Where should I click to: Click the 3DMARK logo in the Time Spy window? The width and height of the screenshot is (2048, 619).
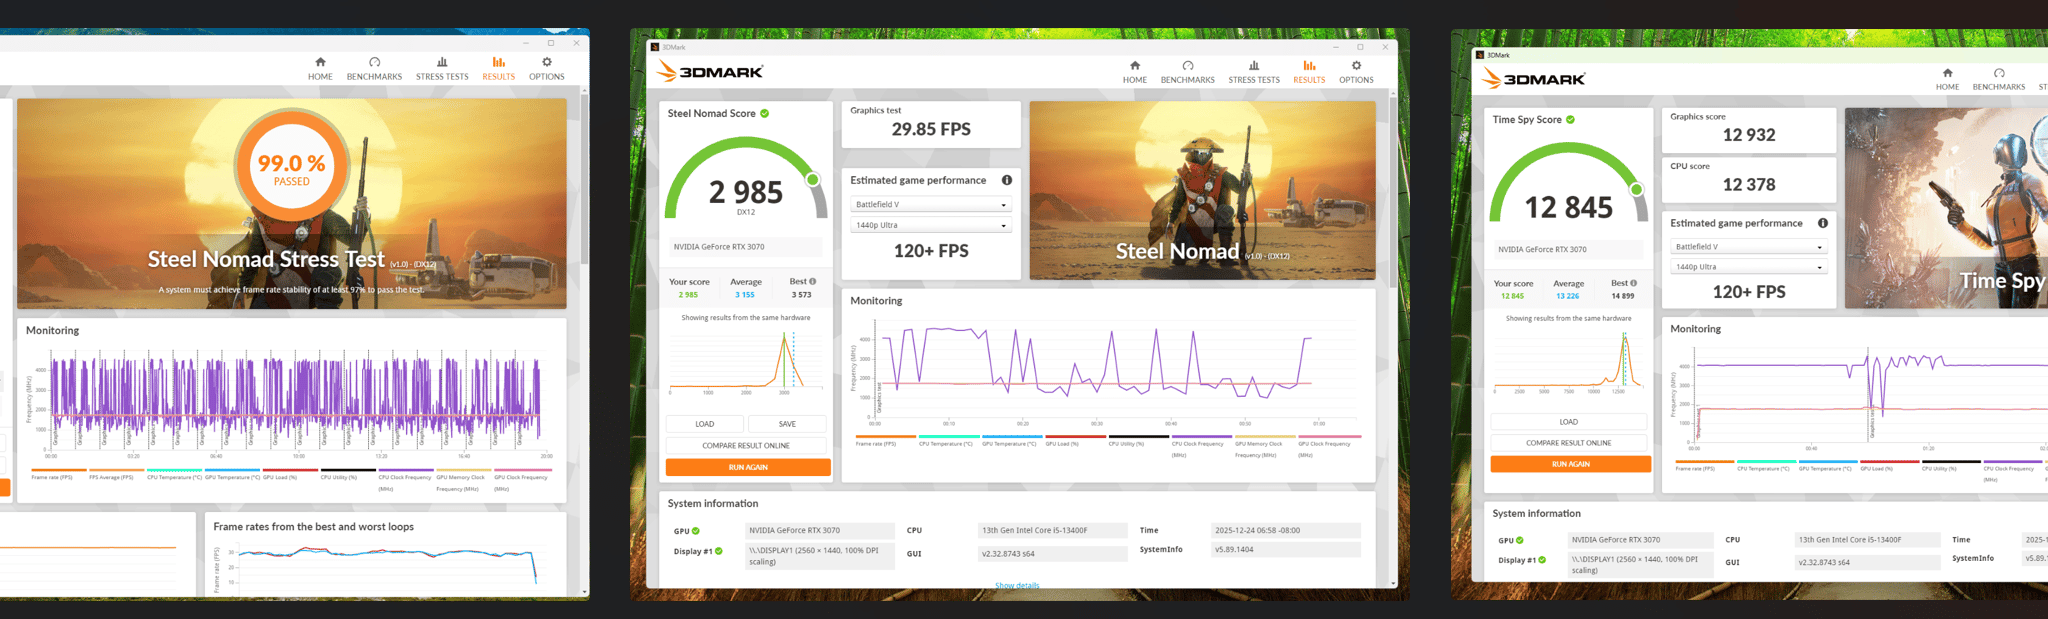[x=1533, y=78]
